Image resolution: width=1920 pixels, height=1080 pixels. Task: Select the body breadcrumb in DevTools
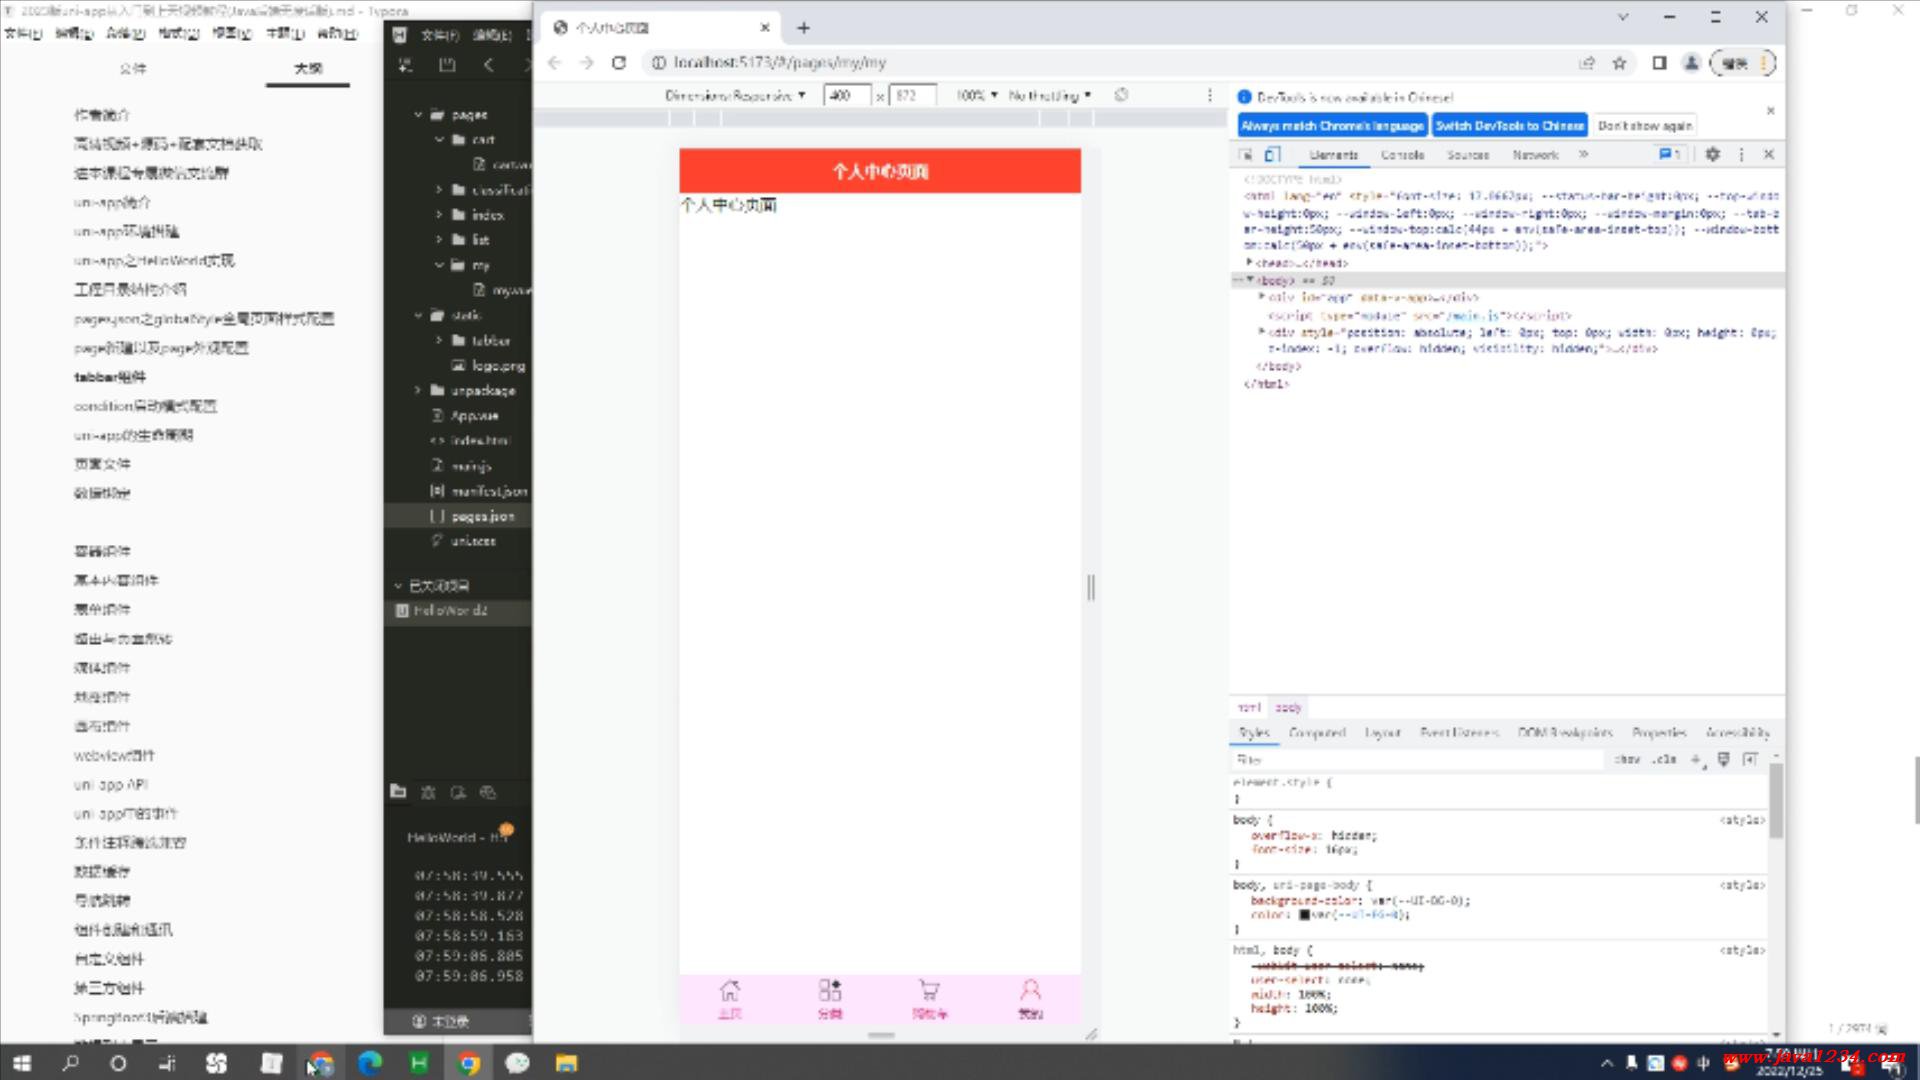point(1288,708)
